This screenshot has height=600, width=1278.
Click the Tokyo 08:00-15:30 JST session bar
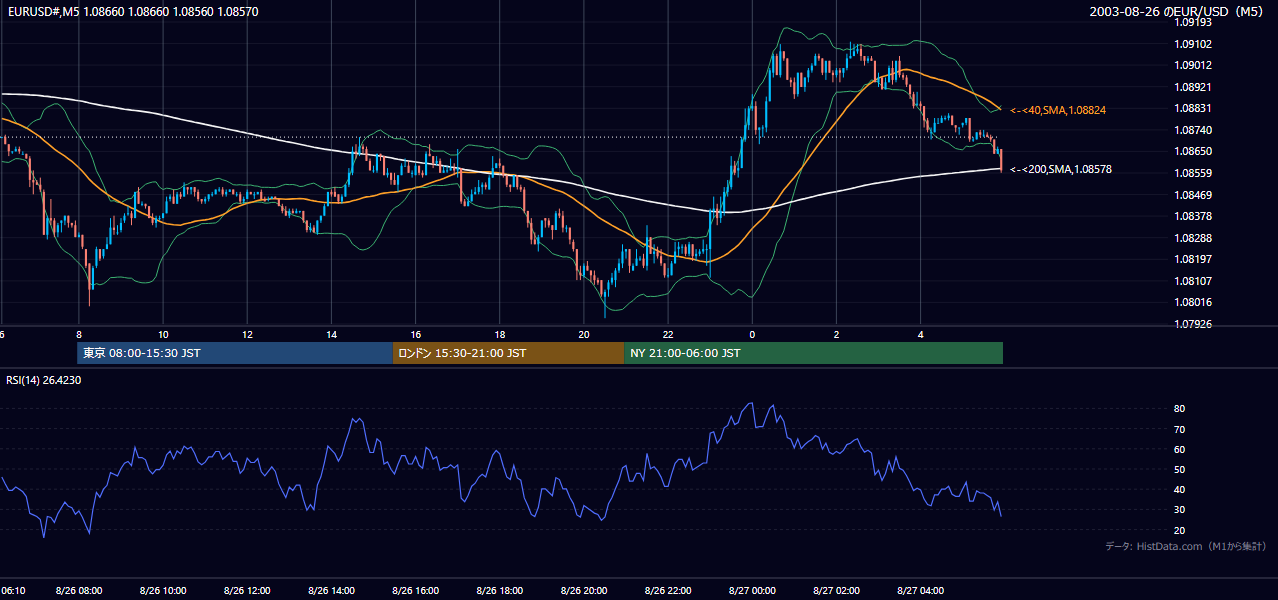(x=235, y=353)
